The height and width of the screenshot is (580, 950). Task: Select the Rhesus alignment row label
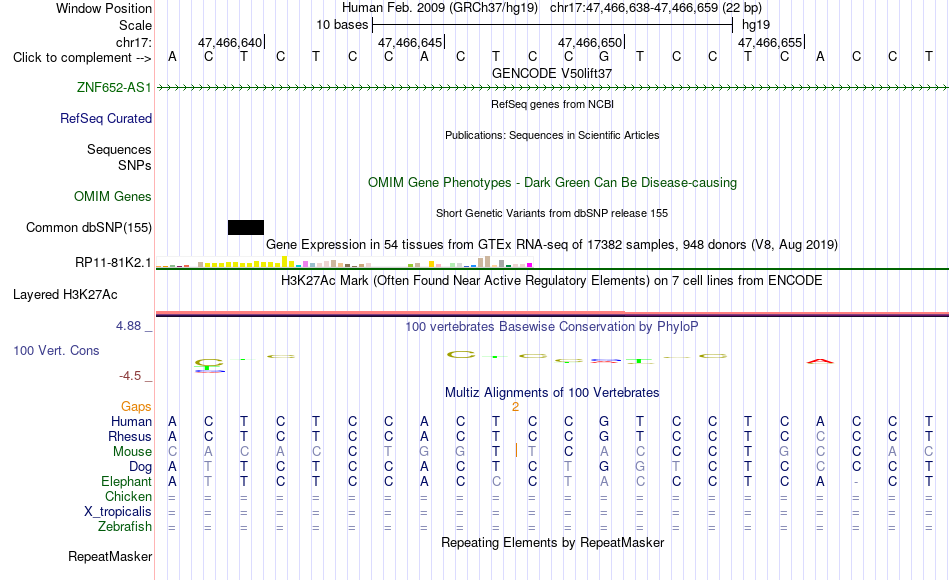pos(130,436)
